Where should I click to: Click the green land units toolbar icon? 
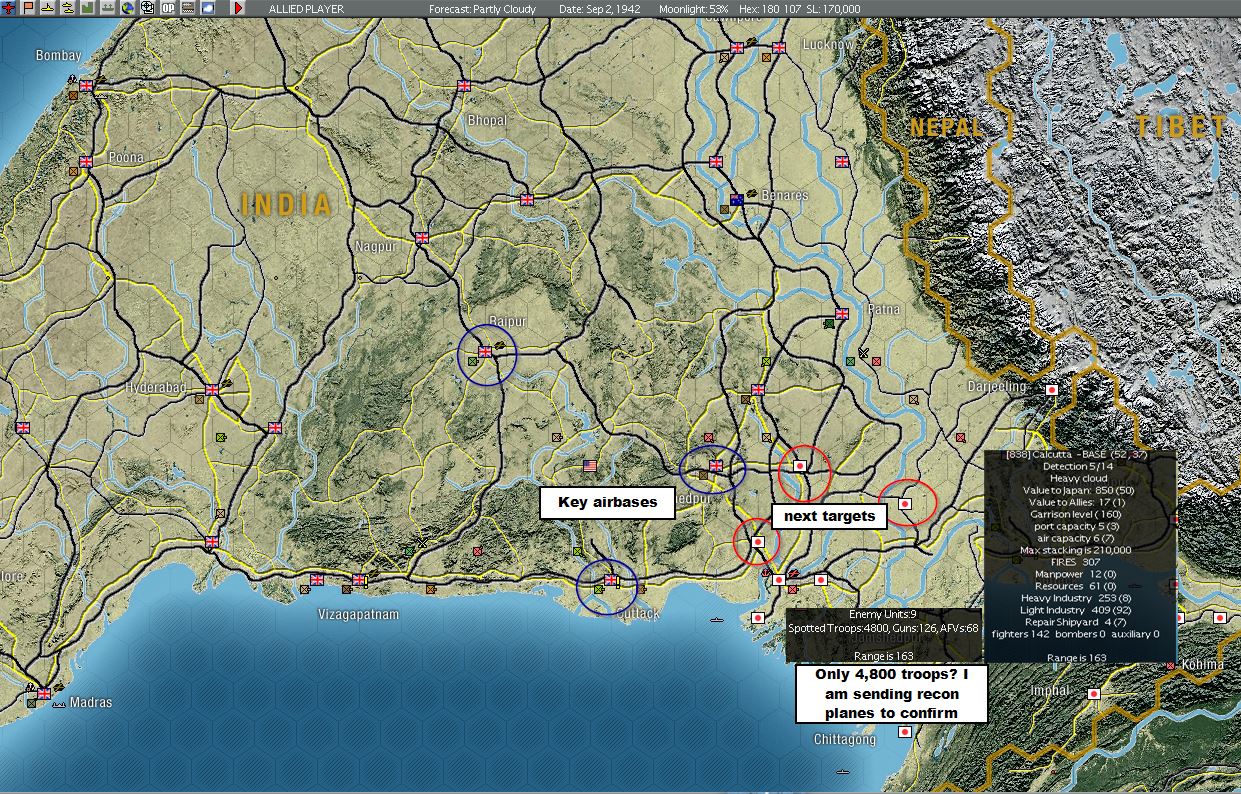click(88, 8)
